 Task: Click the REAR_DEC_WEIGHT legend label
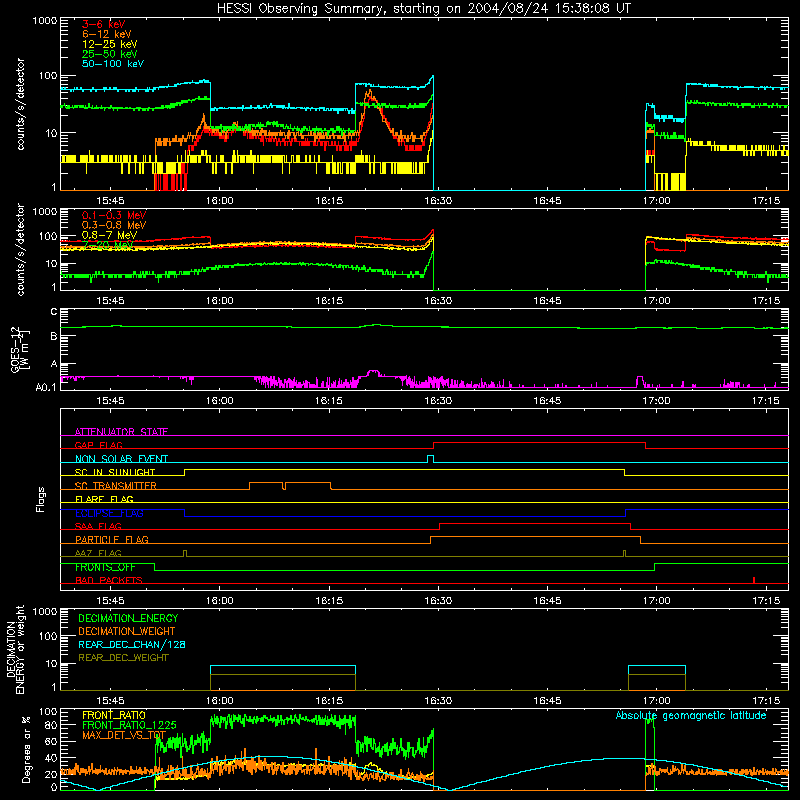tap(123, 658)
